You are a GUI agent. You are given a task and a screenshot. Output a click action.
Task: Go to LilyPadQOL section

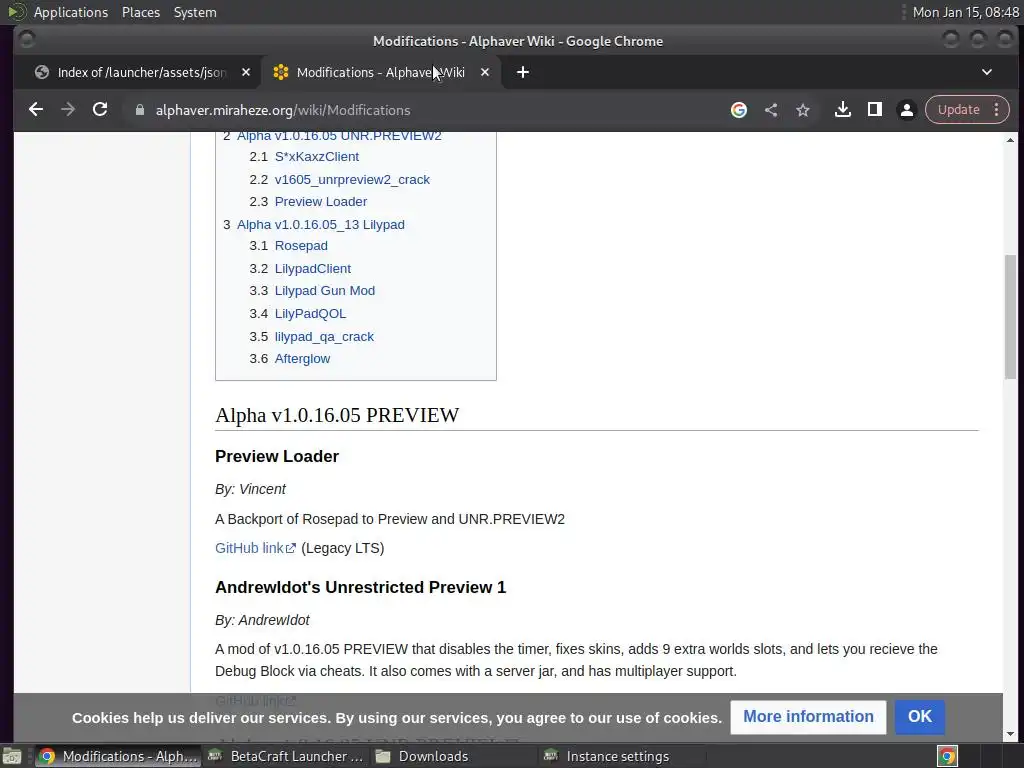pos(310,314)
